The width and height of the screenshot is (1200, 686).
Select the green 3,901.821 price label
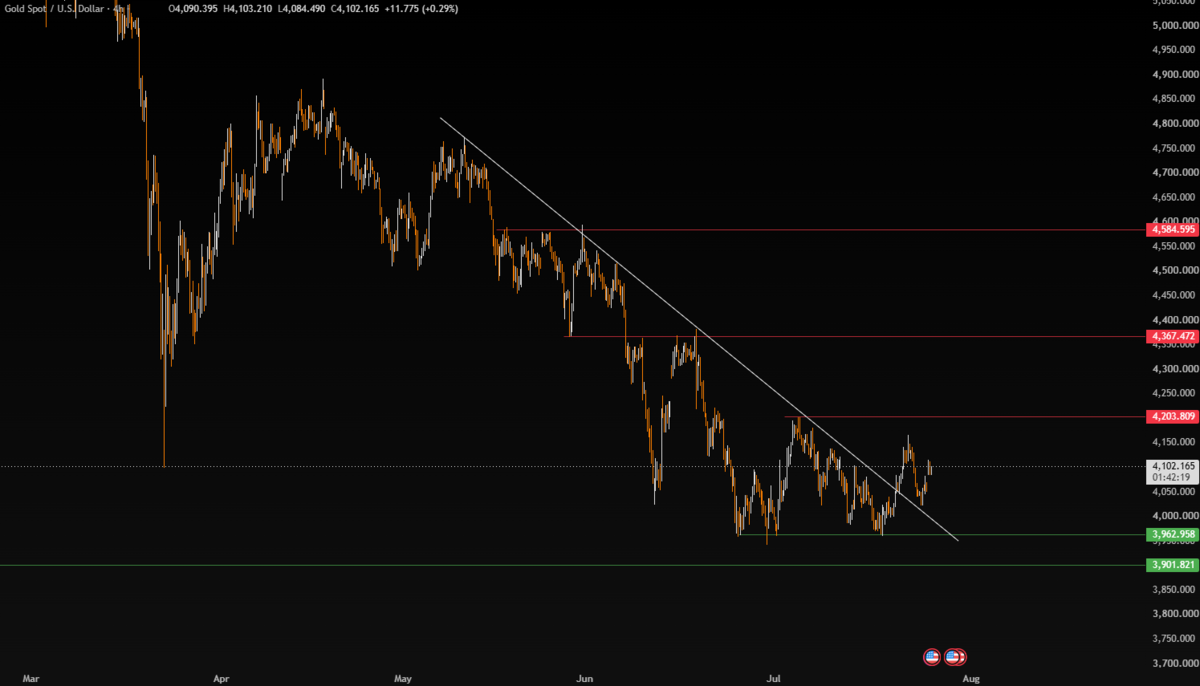1172,565
